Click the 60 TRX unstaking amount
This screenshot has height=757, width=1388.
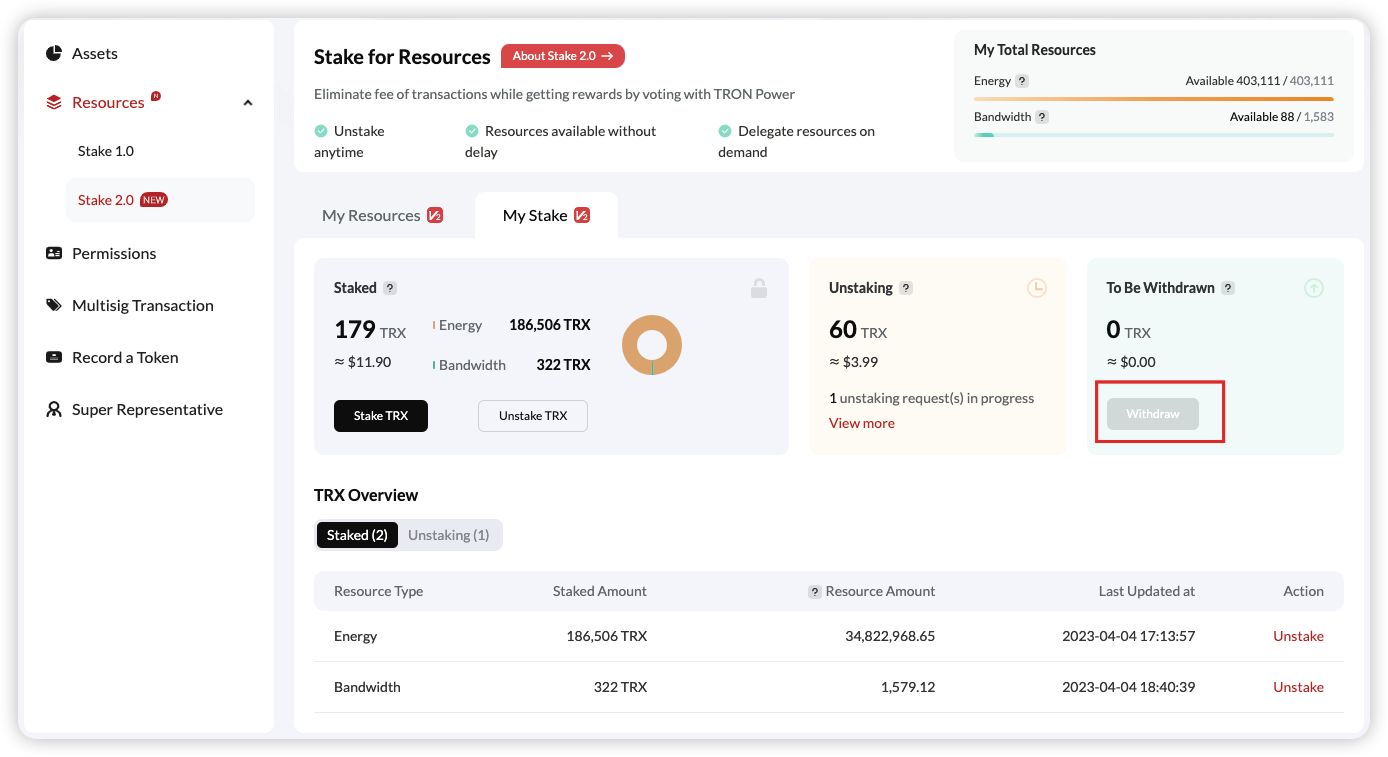[858, 330]
